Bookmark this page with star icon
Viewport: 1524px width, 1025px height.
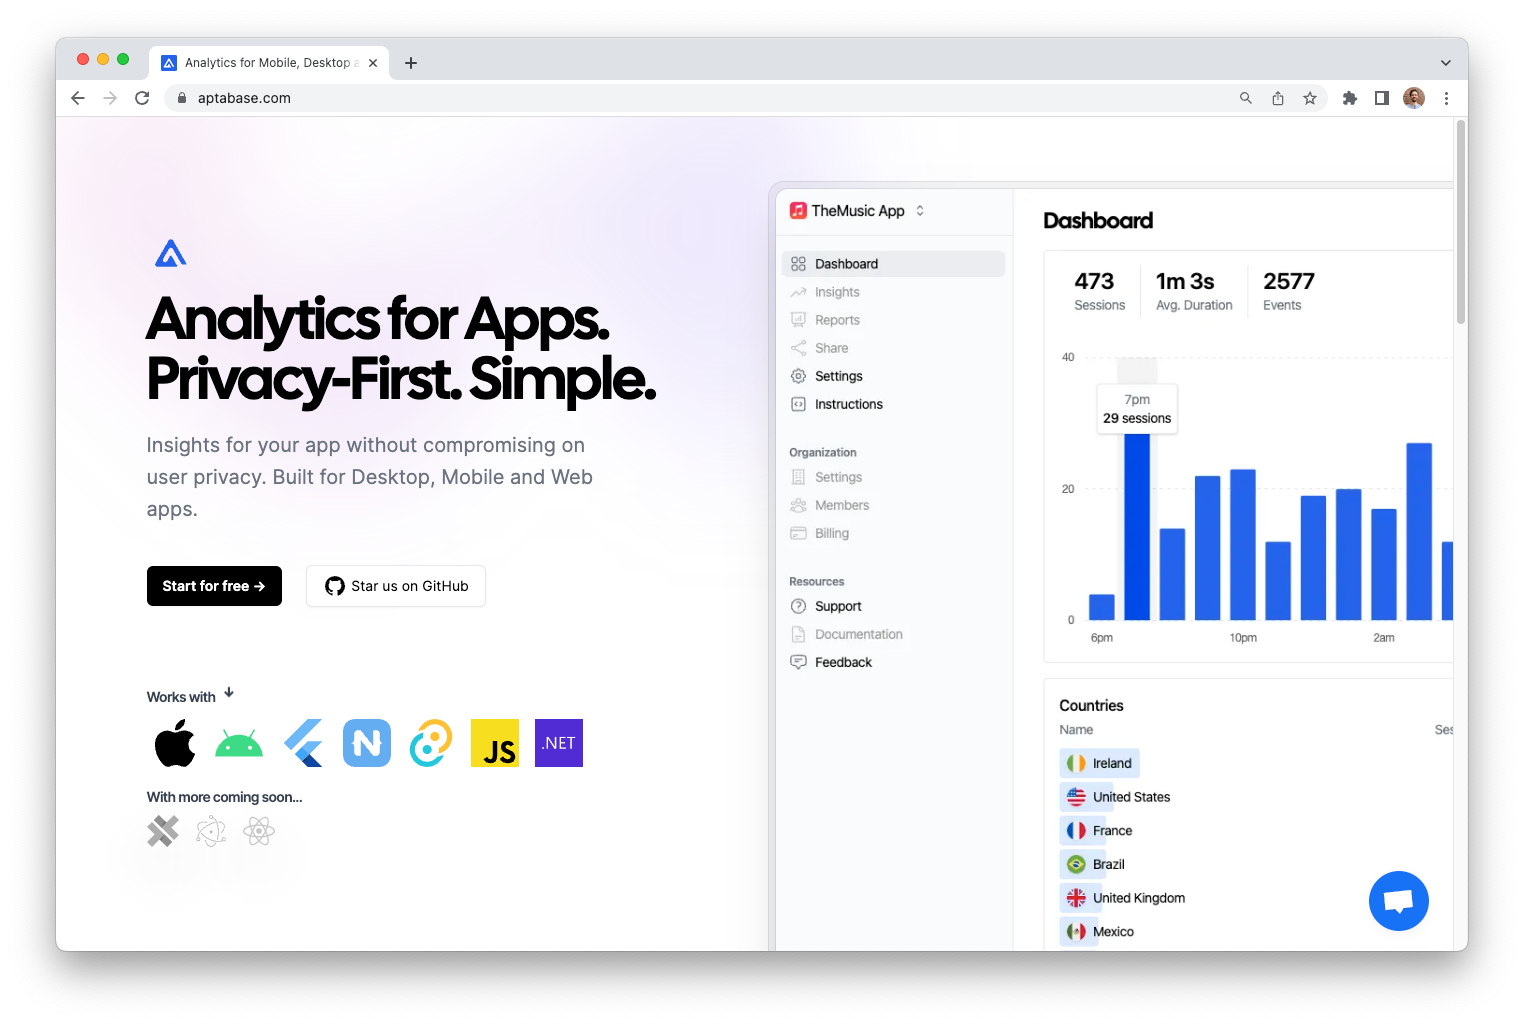pyautogui.click(x=1310, y=98)
